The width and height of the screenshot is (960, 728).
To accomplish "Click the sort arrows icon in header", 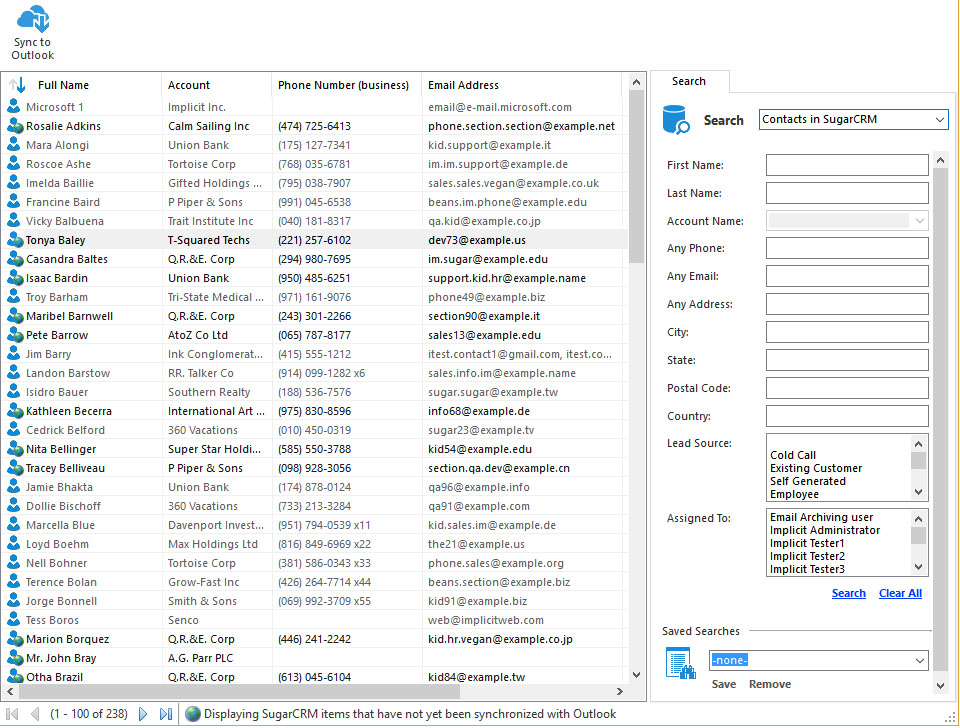I will (x=17, y=85).
